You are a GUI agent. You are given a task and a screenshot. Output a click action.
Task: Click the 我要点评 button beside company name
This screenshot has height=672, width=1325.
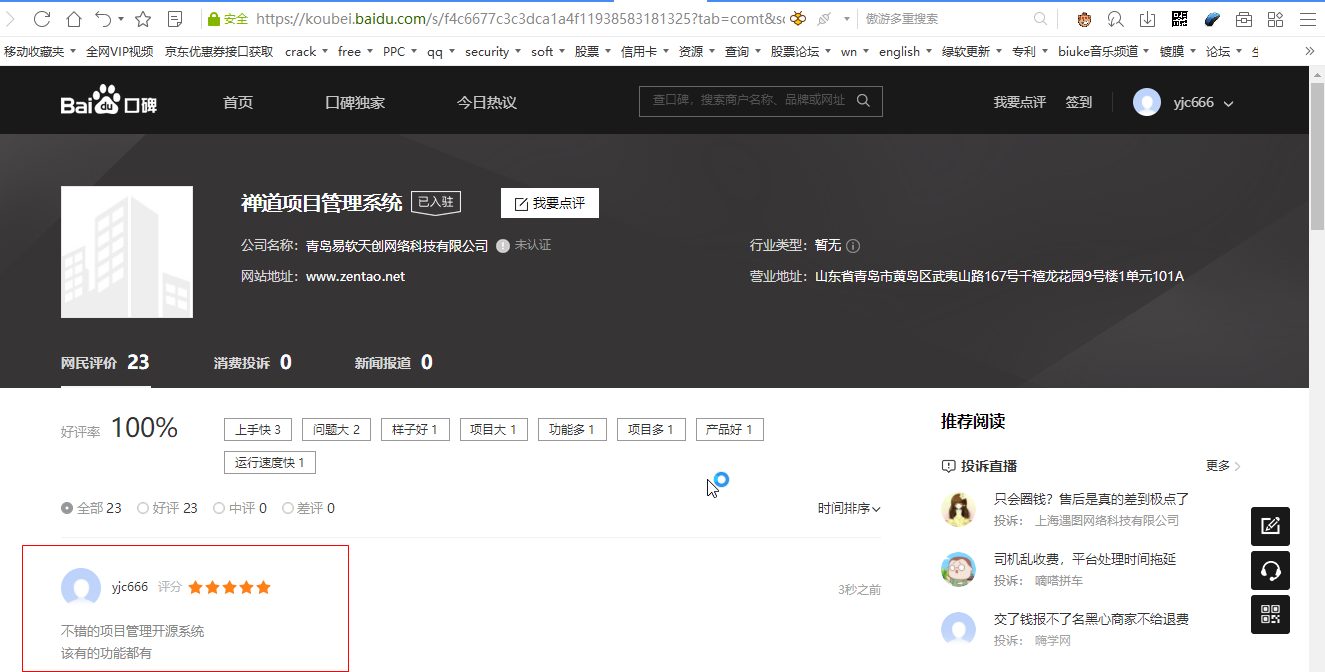550,203
